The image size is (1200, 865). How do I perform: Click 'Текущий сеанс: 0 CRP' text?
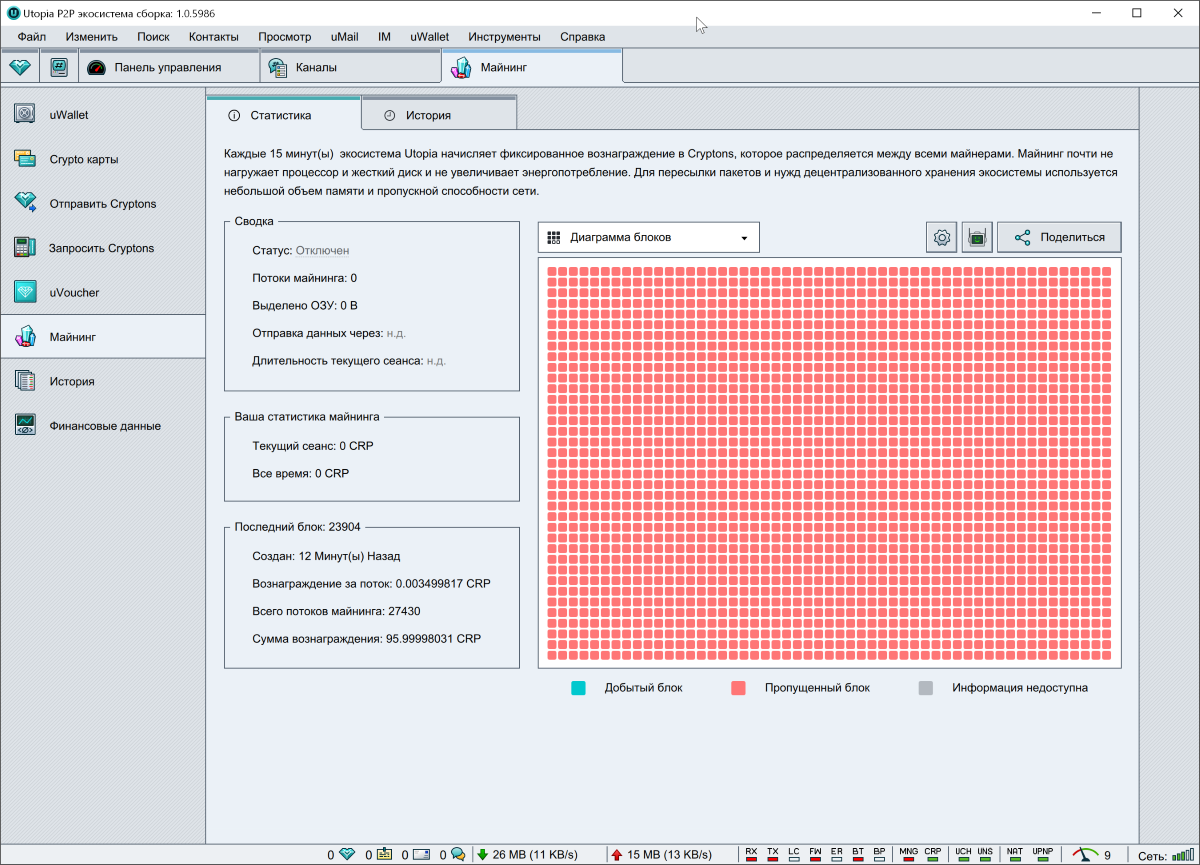(312, 445)
